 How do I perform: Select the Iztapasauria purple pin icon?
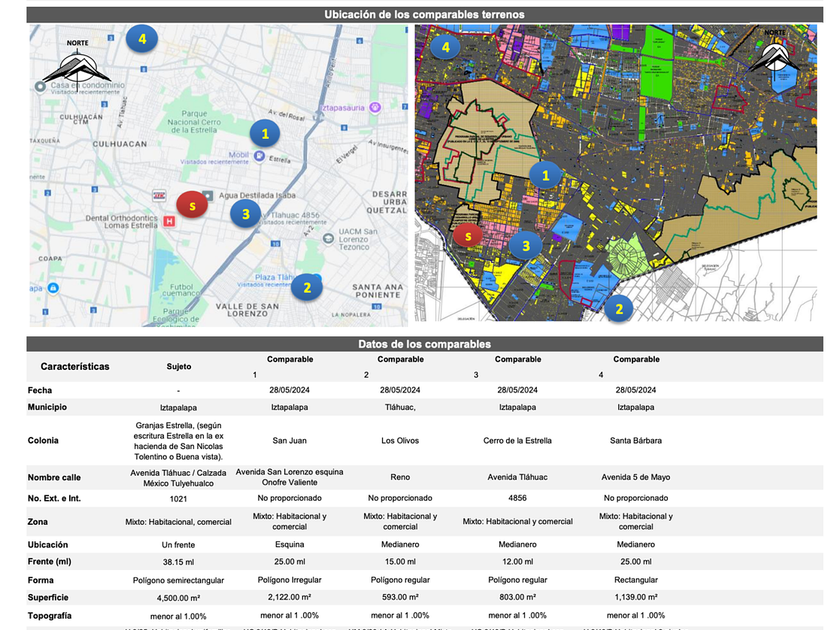click(373, 106)
